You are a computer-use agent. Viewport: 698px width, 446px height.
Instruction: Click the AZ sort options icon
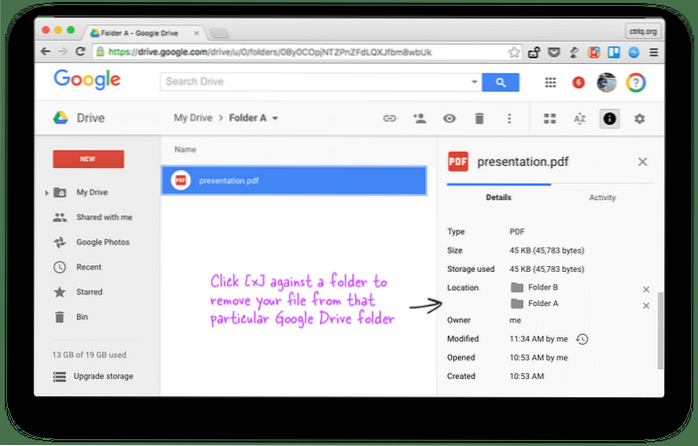pyautogui.click(x=578, y=119)
